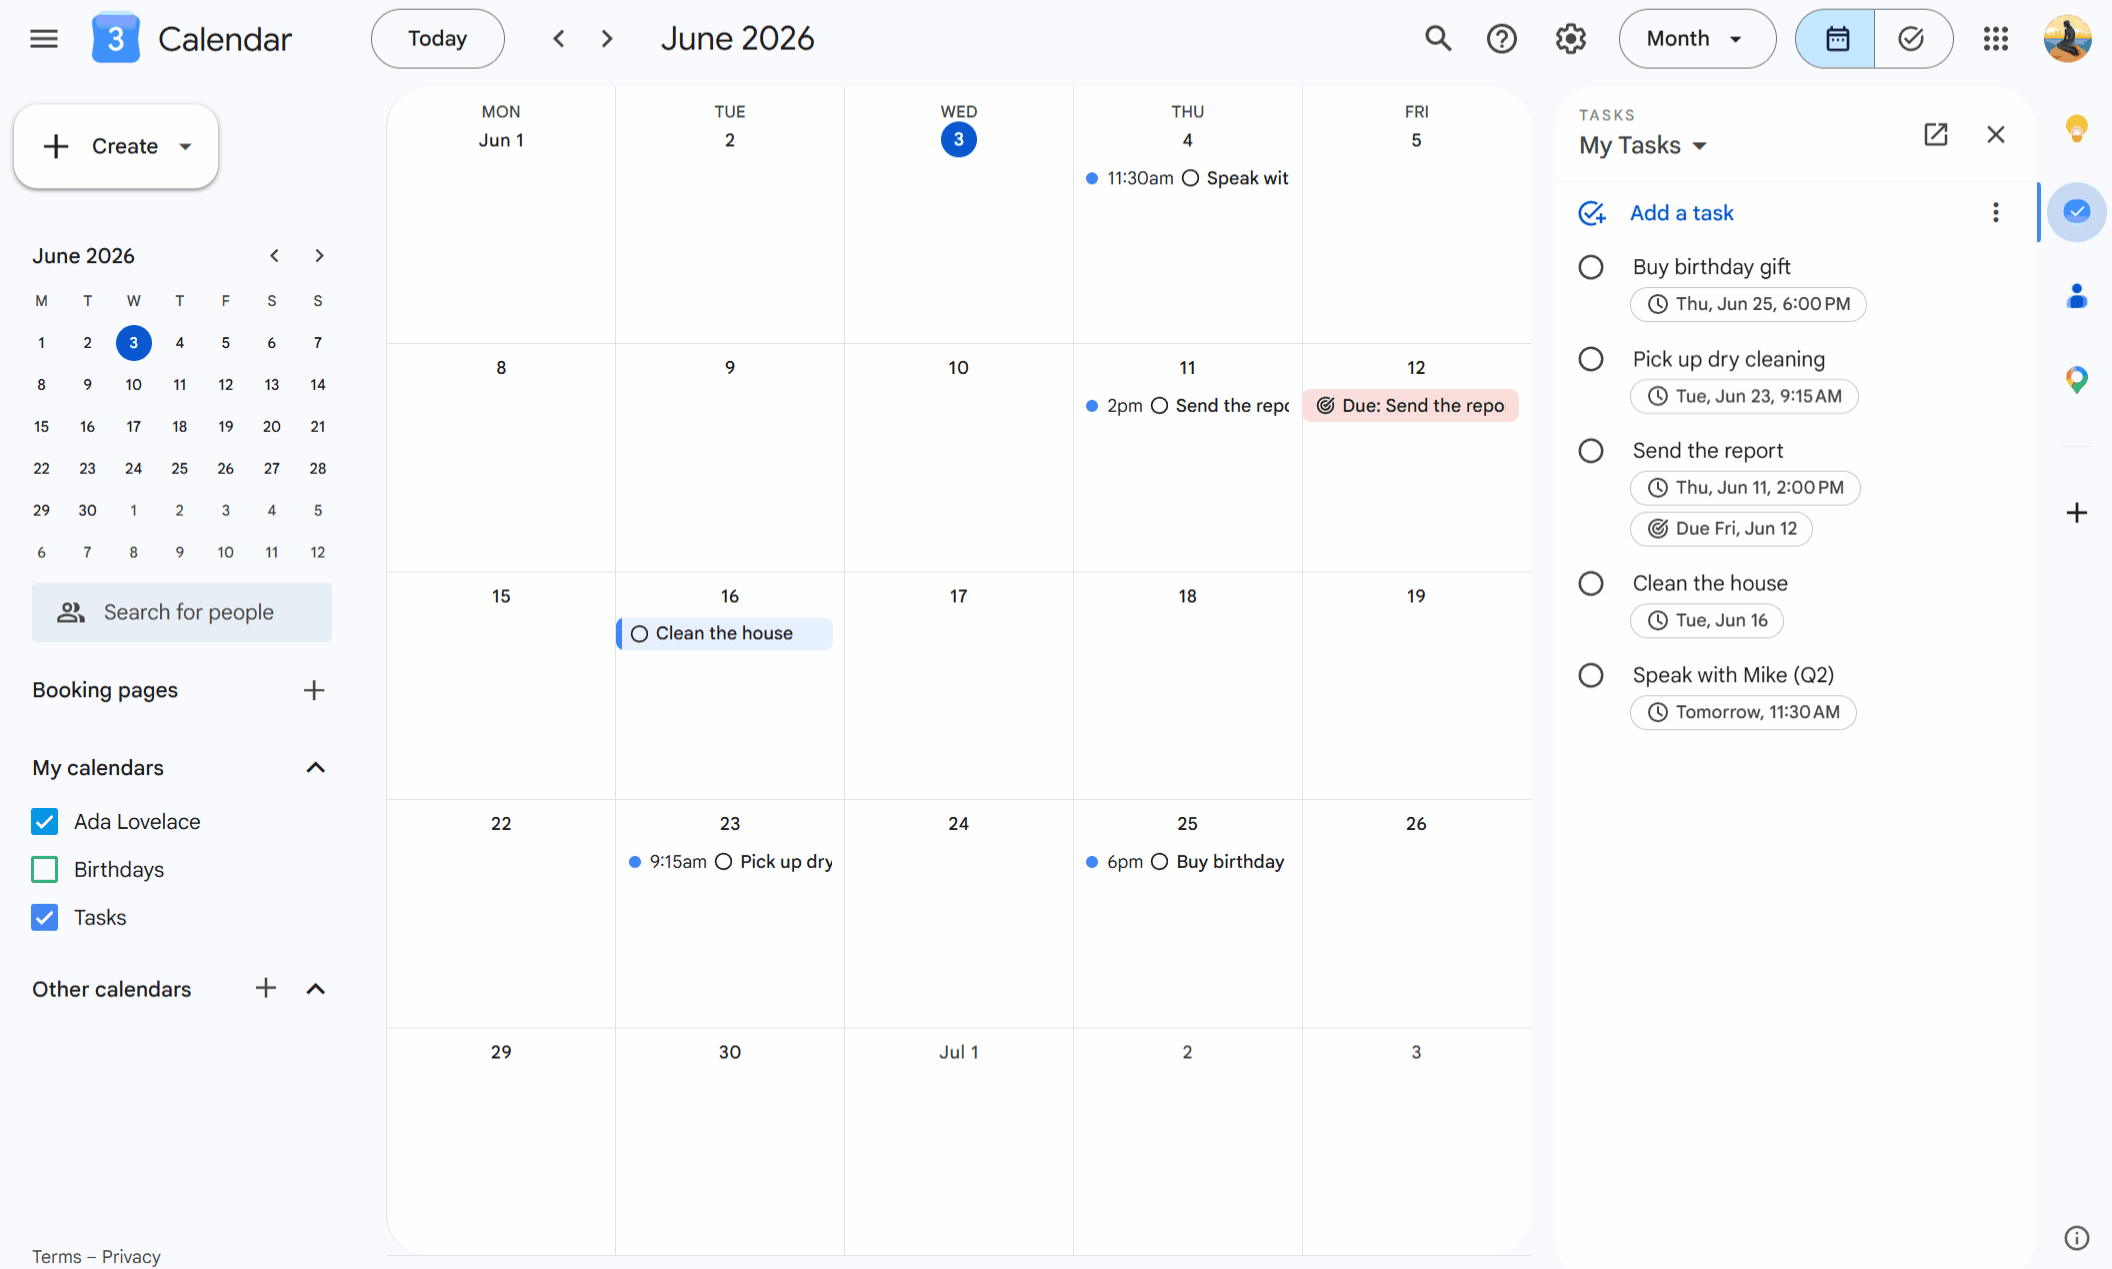This screenshot has width=2112, height=1269.
Task: Toggle Ada Lovelace calendar checkbox
Action: pyautogui.click(x=45, y=821)
